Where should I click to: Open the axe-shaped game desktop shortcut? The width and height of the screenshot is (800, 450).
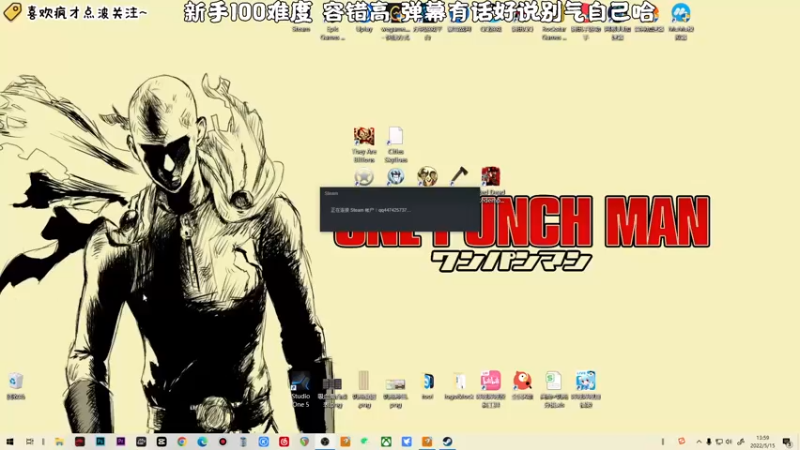459,176
